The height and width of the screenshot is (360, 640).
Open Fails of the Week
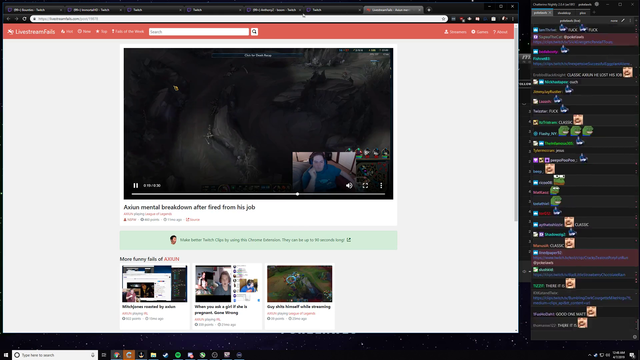128,31
